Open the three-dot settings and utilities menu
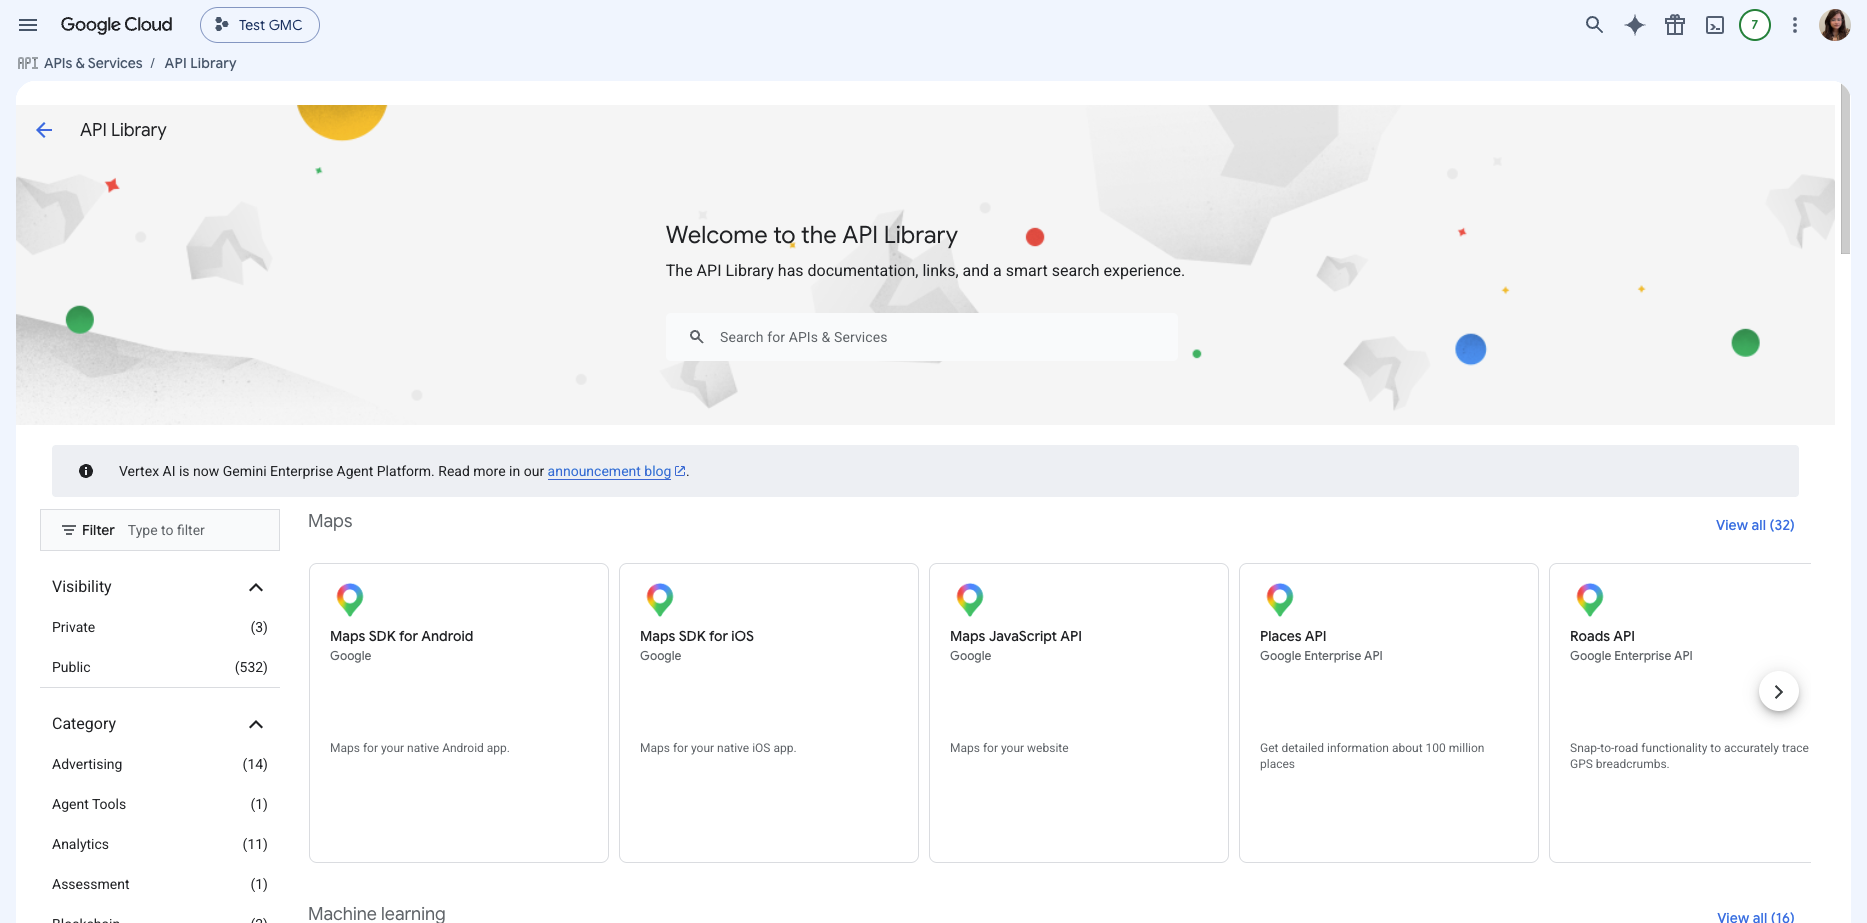This screenshot has width=1867, height=923. (1795, 25)
